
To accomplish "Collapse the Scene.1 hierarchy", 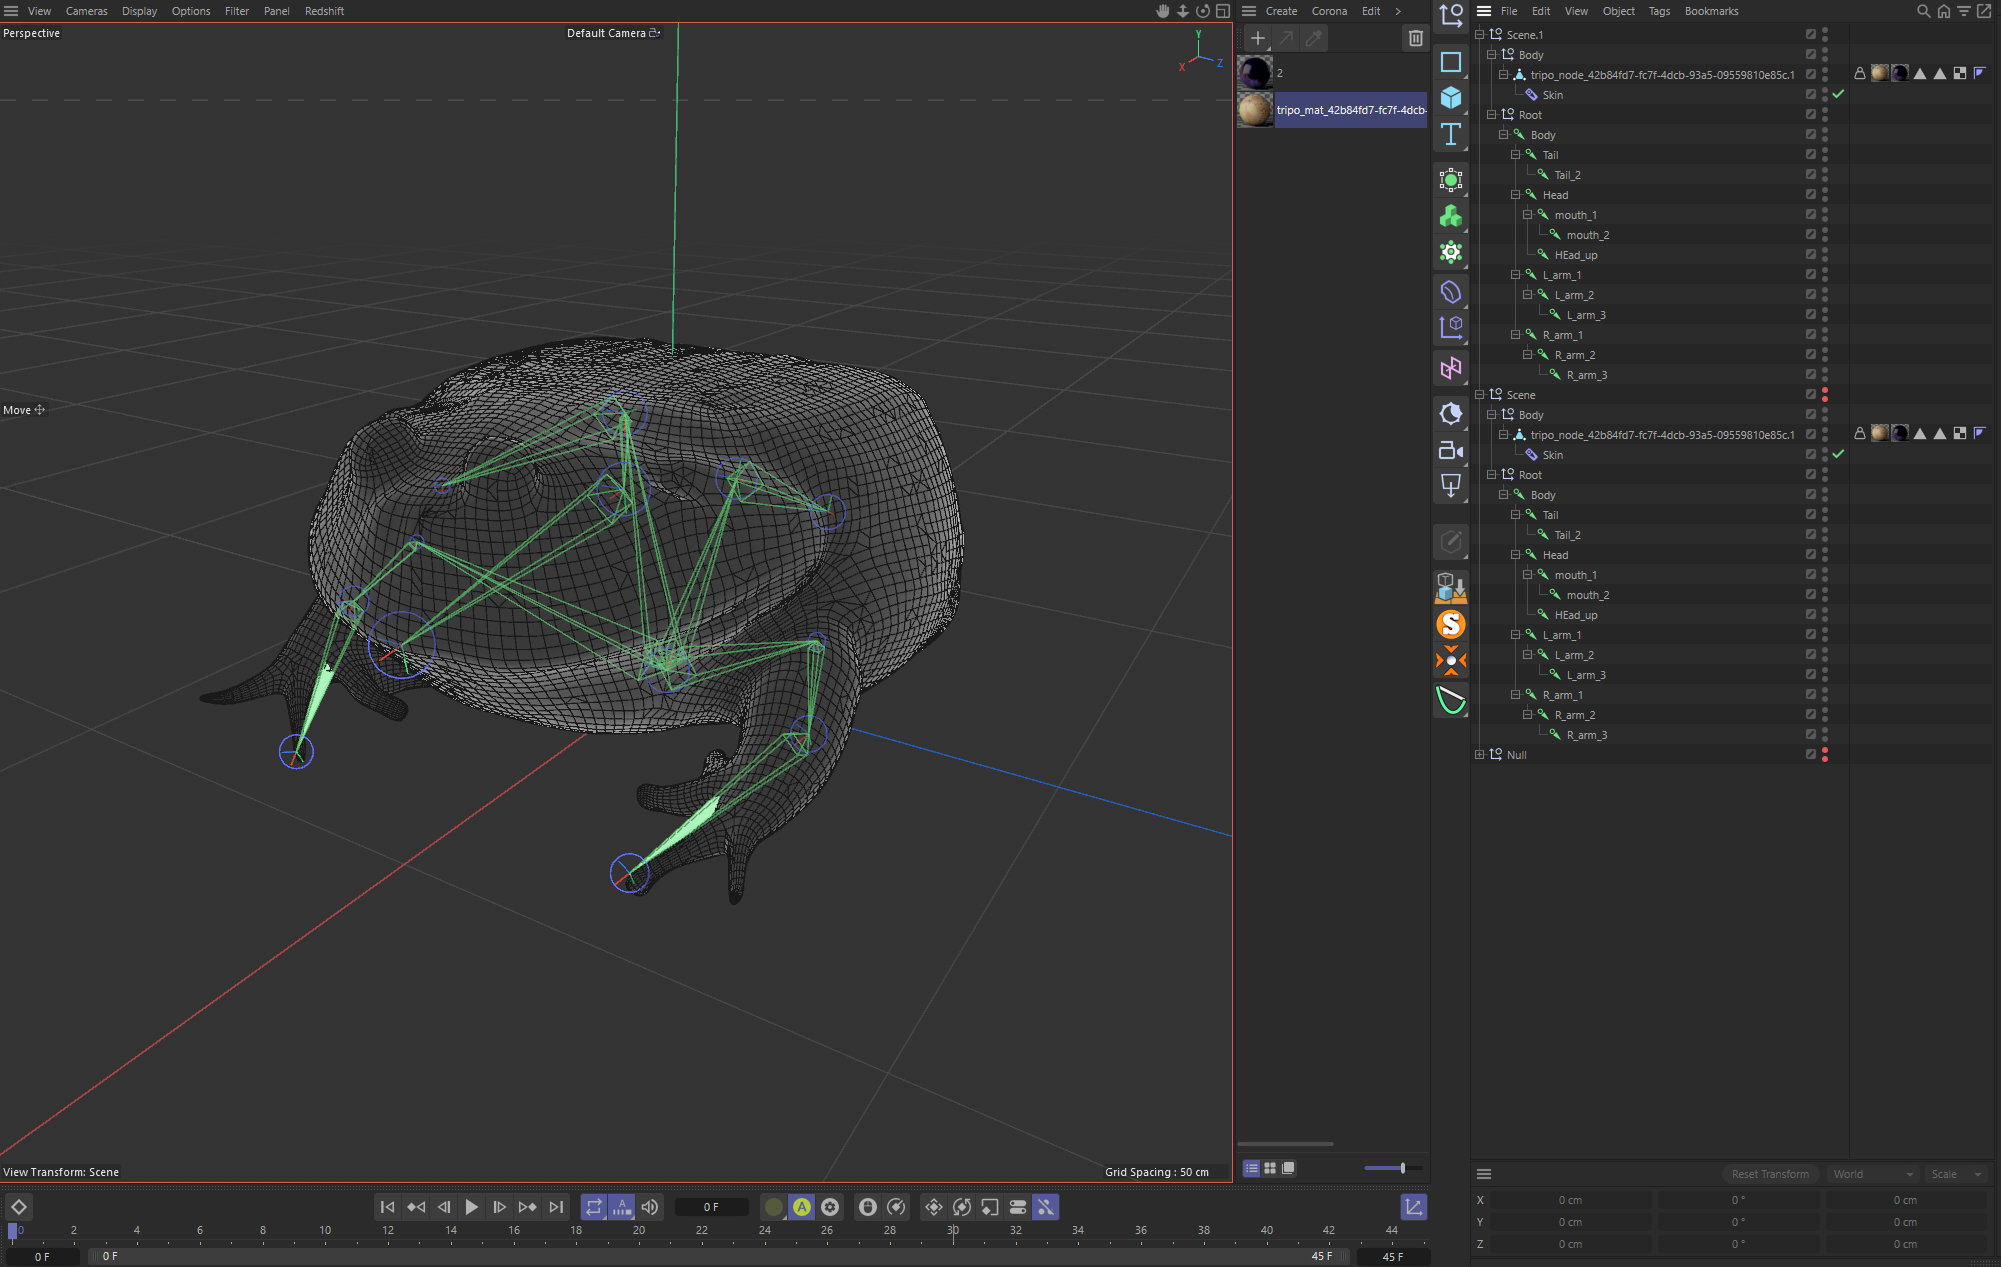I will point(1479,34).
